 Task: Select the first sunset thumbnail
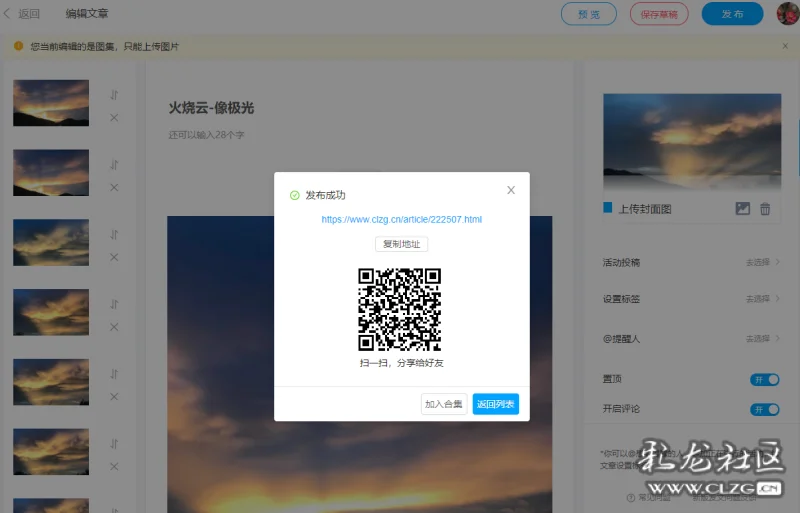point(51,103)
